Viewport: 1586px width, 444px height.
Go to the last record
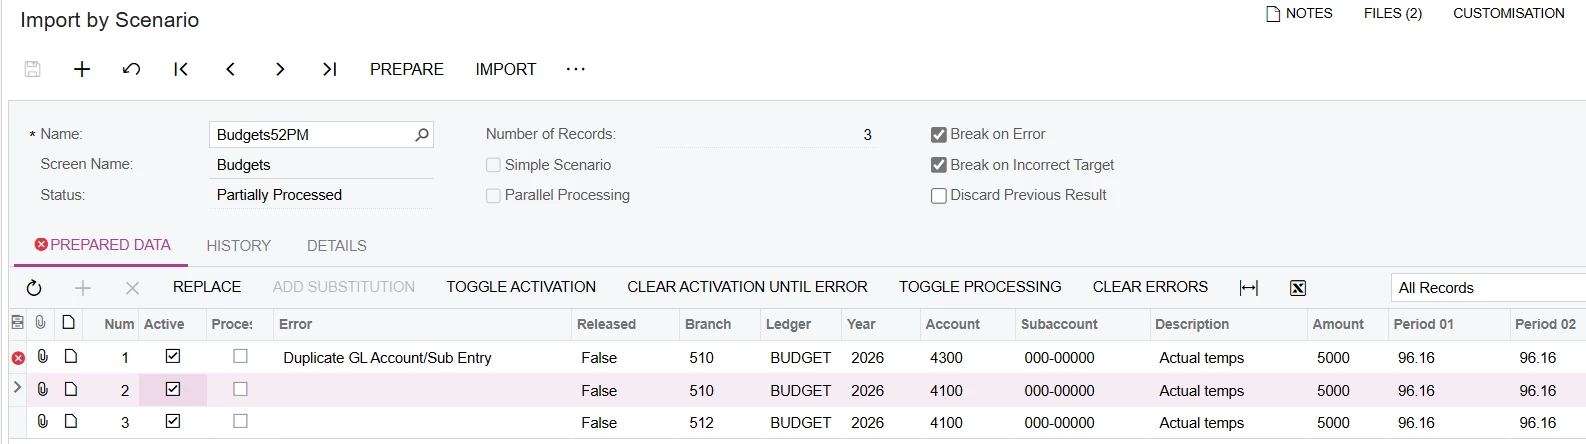click(x=329, y=69)
